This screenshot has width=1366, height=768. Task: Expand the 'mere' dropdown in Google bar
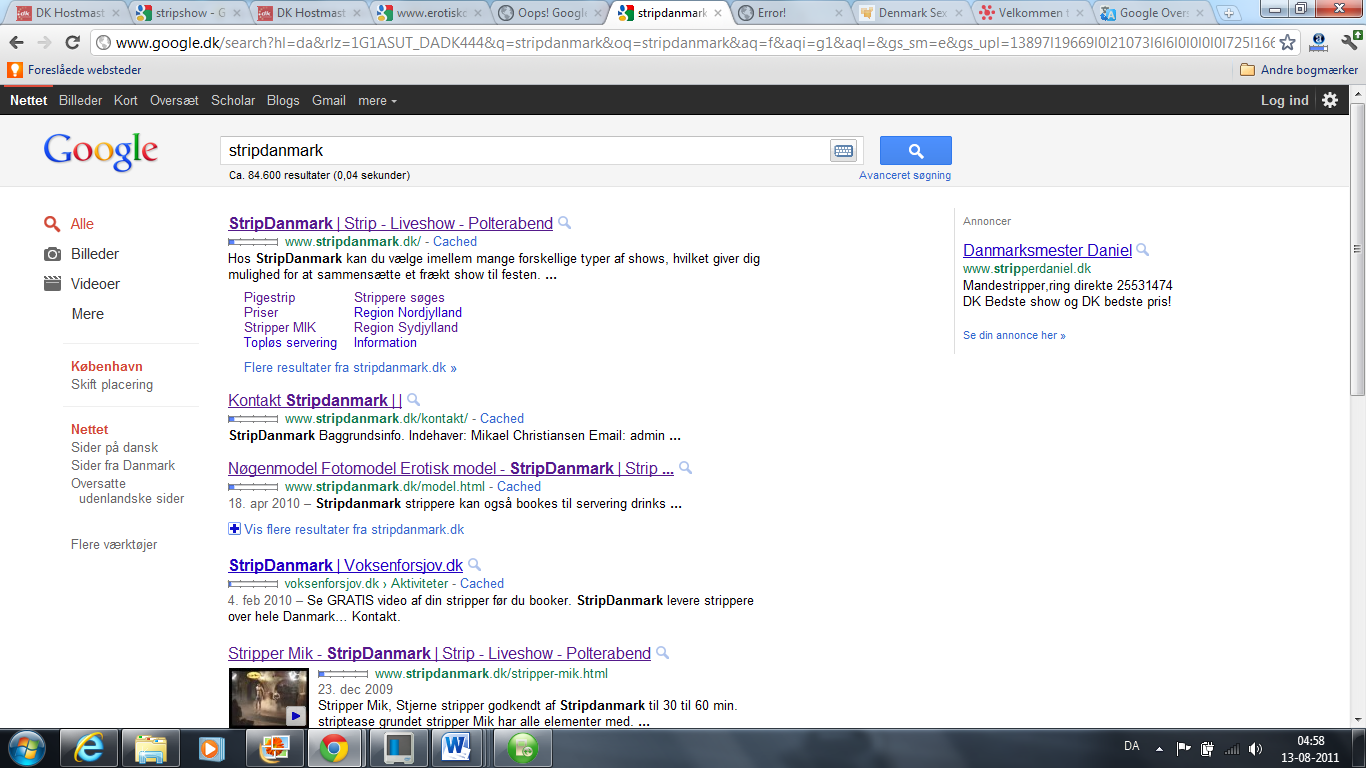pyautogui.click(x=377, y=100)
